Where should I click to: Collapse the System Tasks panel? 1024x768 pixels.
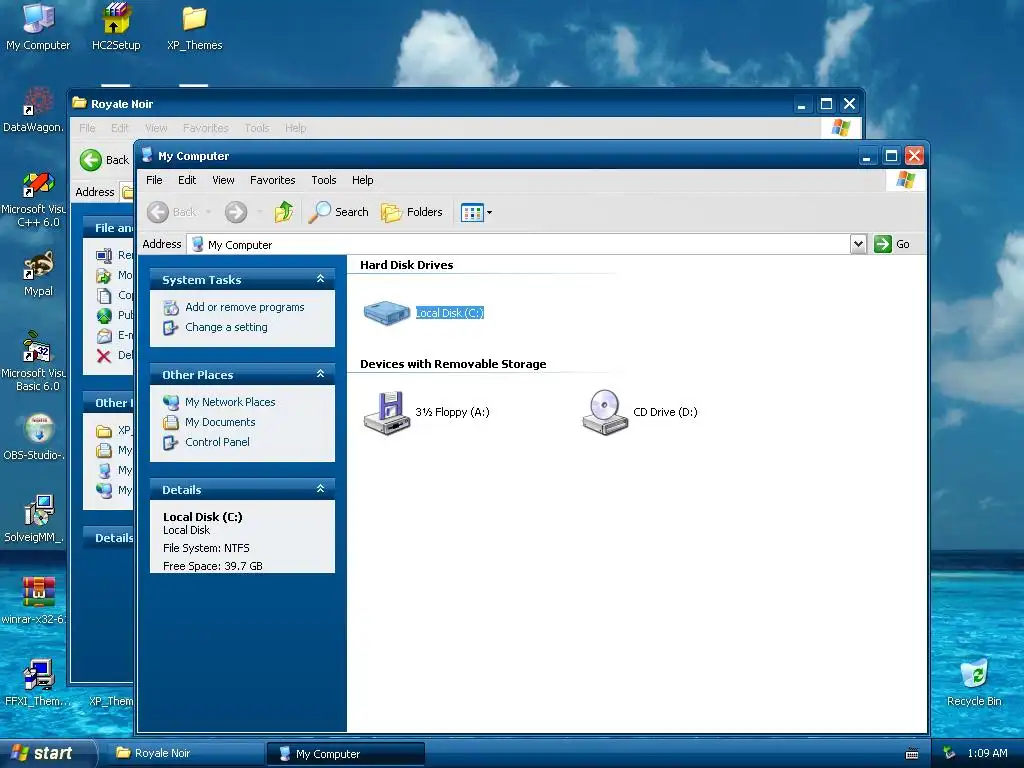tap(320, 279)
